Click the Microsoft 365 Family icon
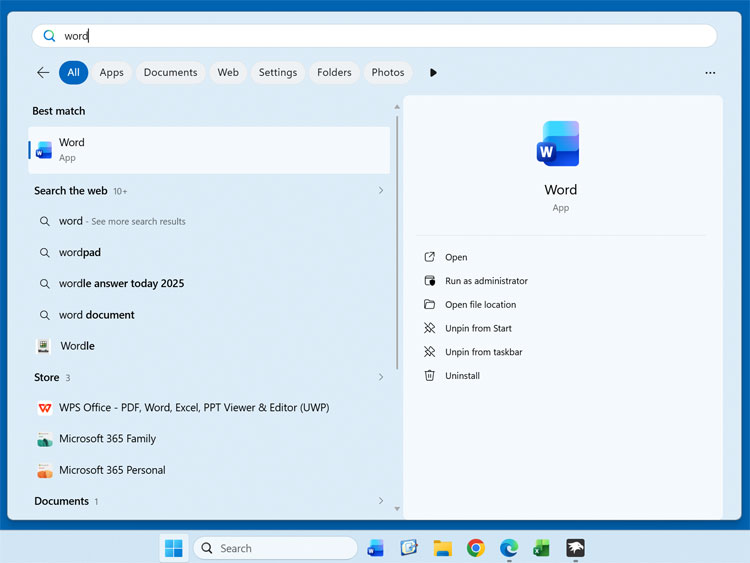The width and height of the screenshot is (750, 563). click(44, 439)
